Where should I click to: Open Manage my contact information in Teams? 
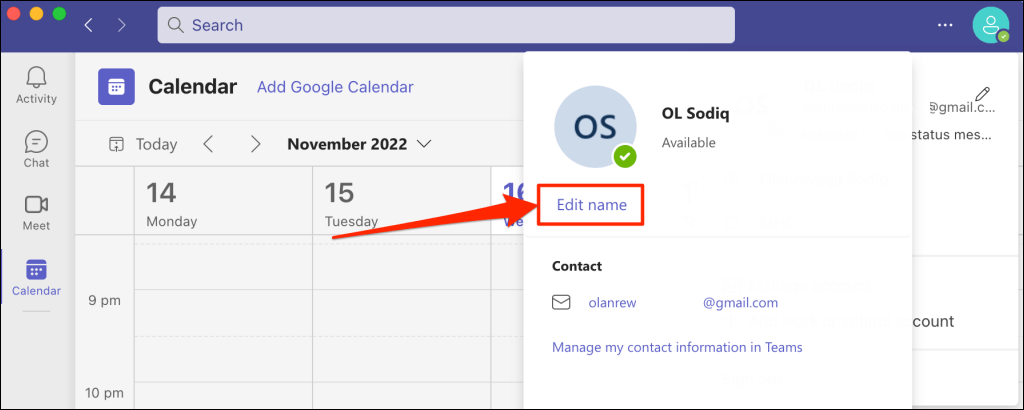pyautogui.click(x=677, y=347)
